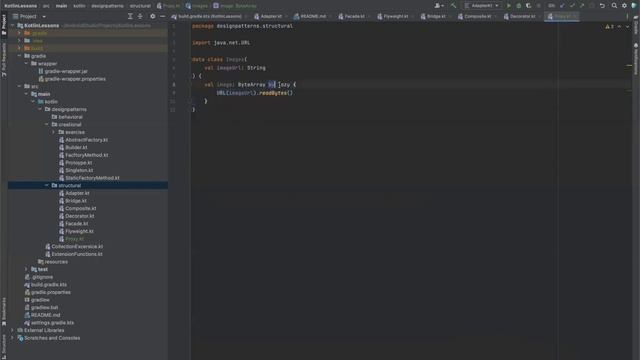The height and width of the screenshot is (360, 640).
Task: Place cursor on line 9 readBytes() call
Action: (x=276, y=93)
